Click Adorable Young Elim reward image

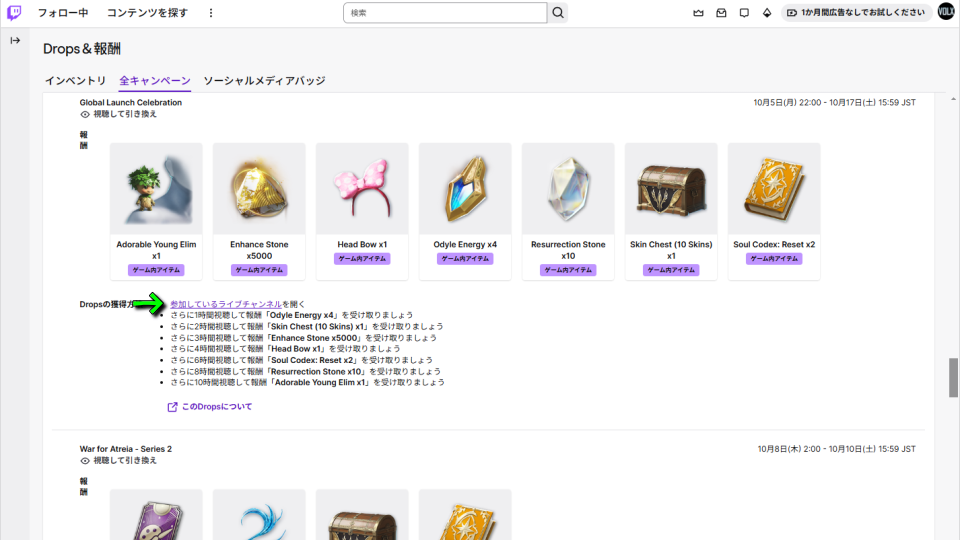point(156,189)
